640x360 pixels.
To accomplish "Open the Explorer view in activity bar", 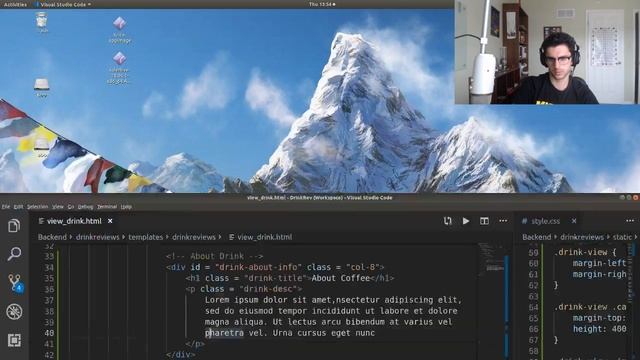I will click(x=14, y=226).
